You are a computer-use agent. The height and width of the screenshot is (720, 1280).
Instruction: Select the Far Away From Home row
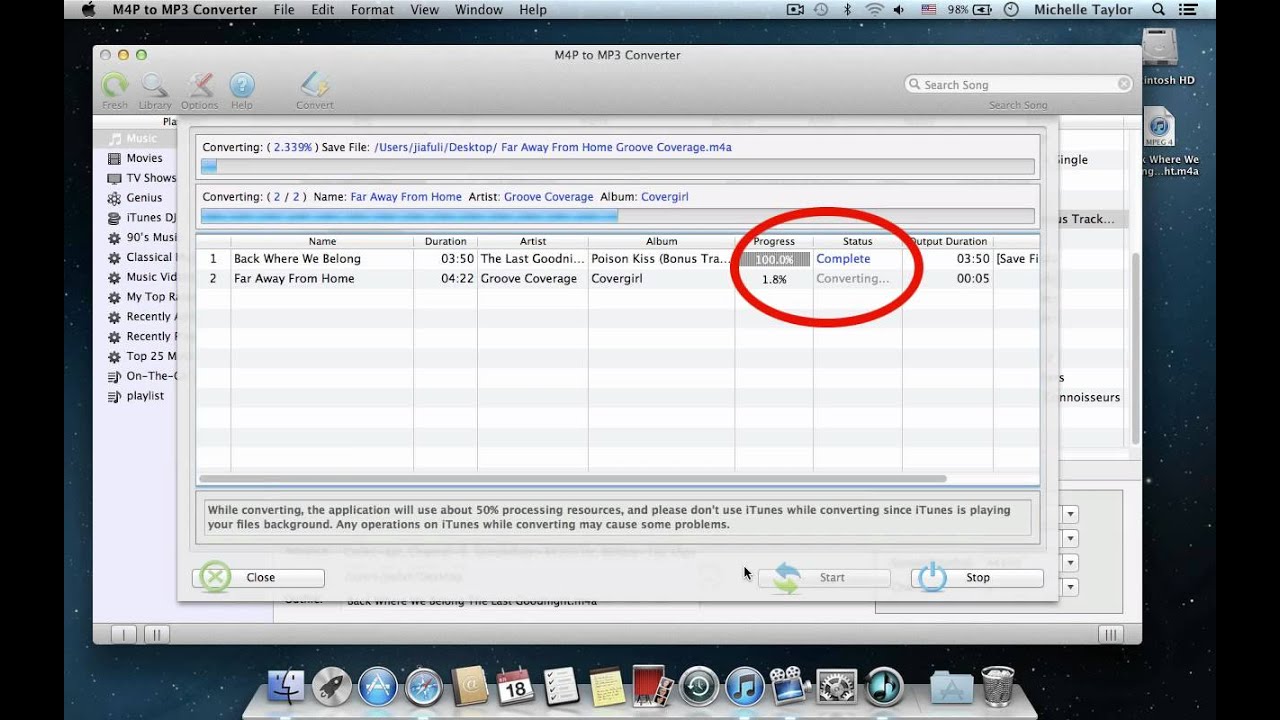coord(617,279)
